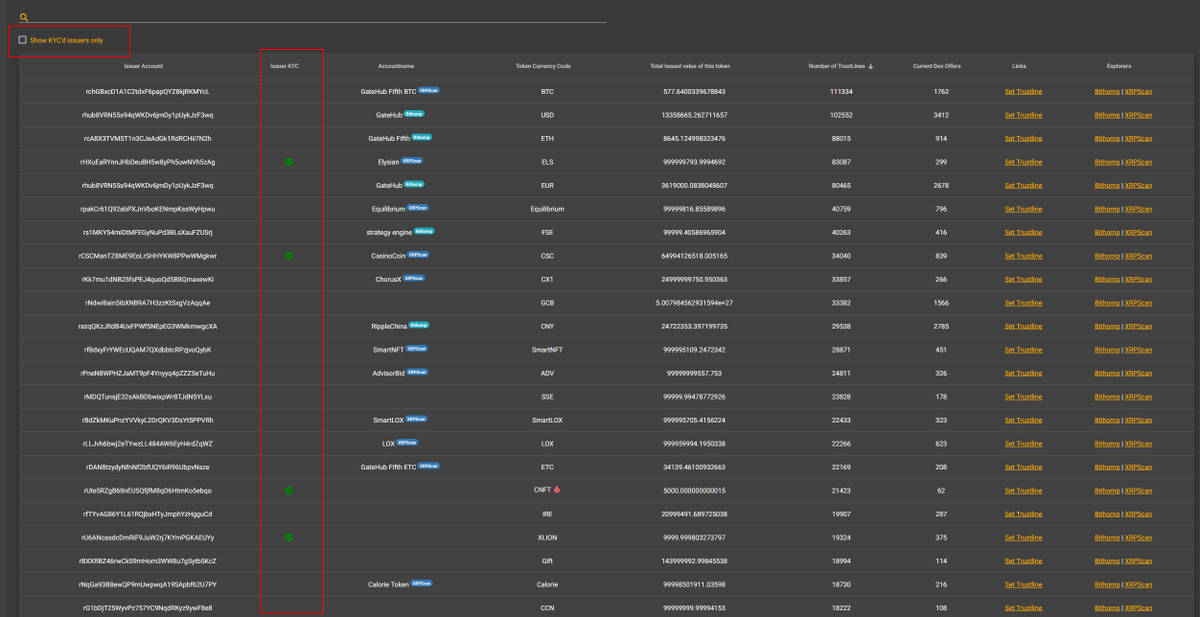Click Set Trustline for the BTC token
This screenshot has height=617, width=1200.
point(1023,91)
